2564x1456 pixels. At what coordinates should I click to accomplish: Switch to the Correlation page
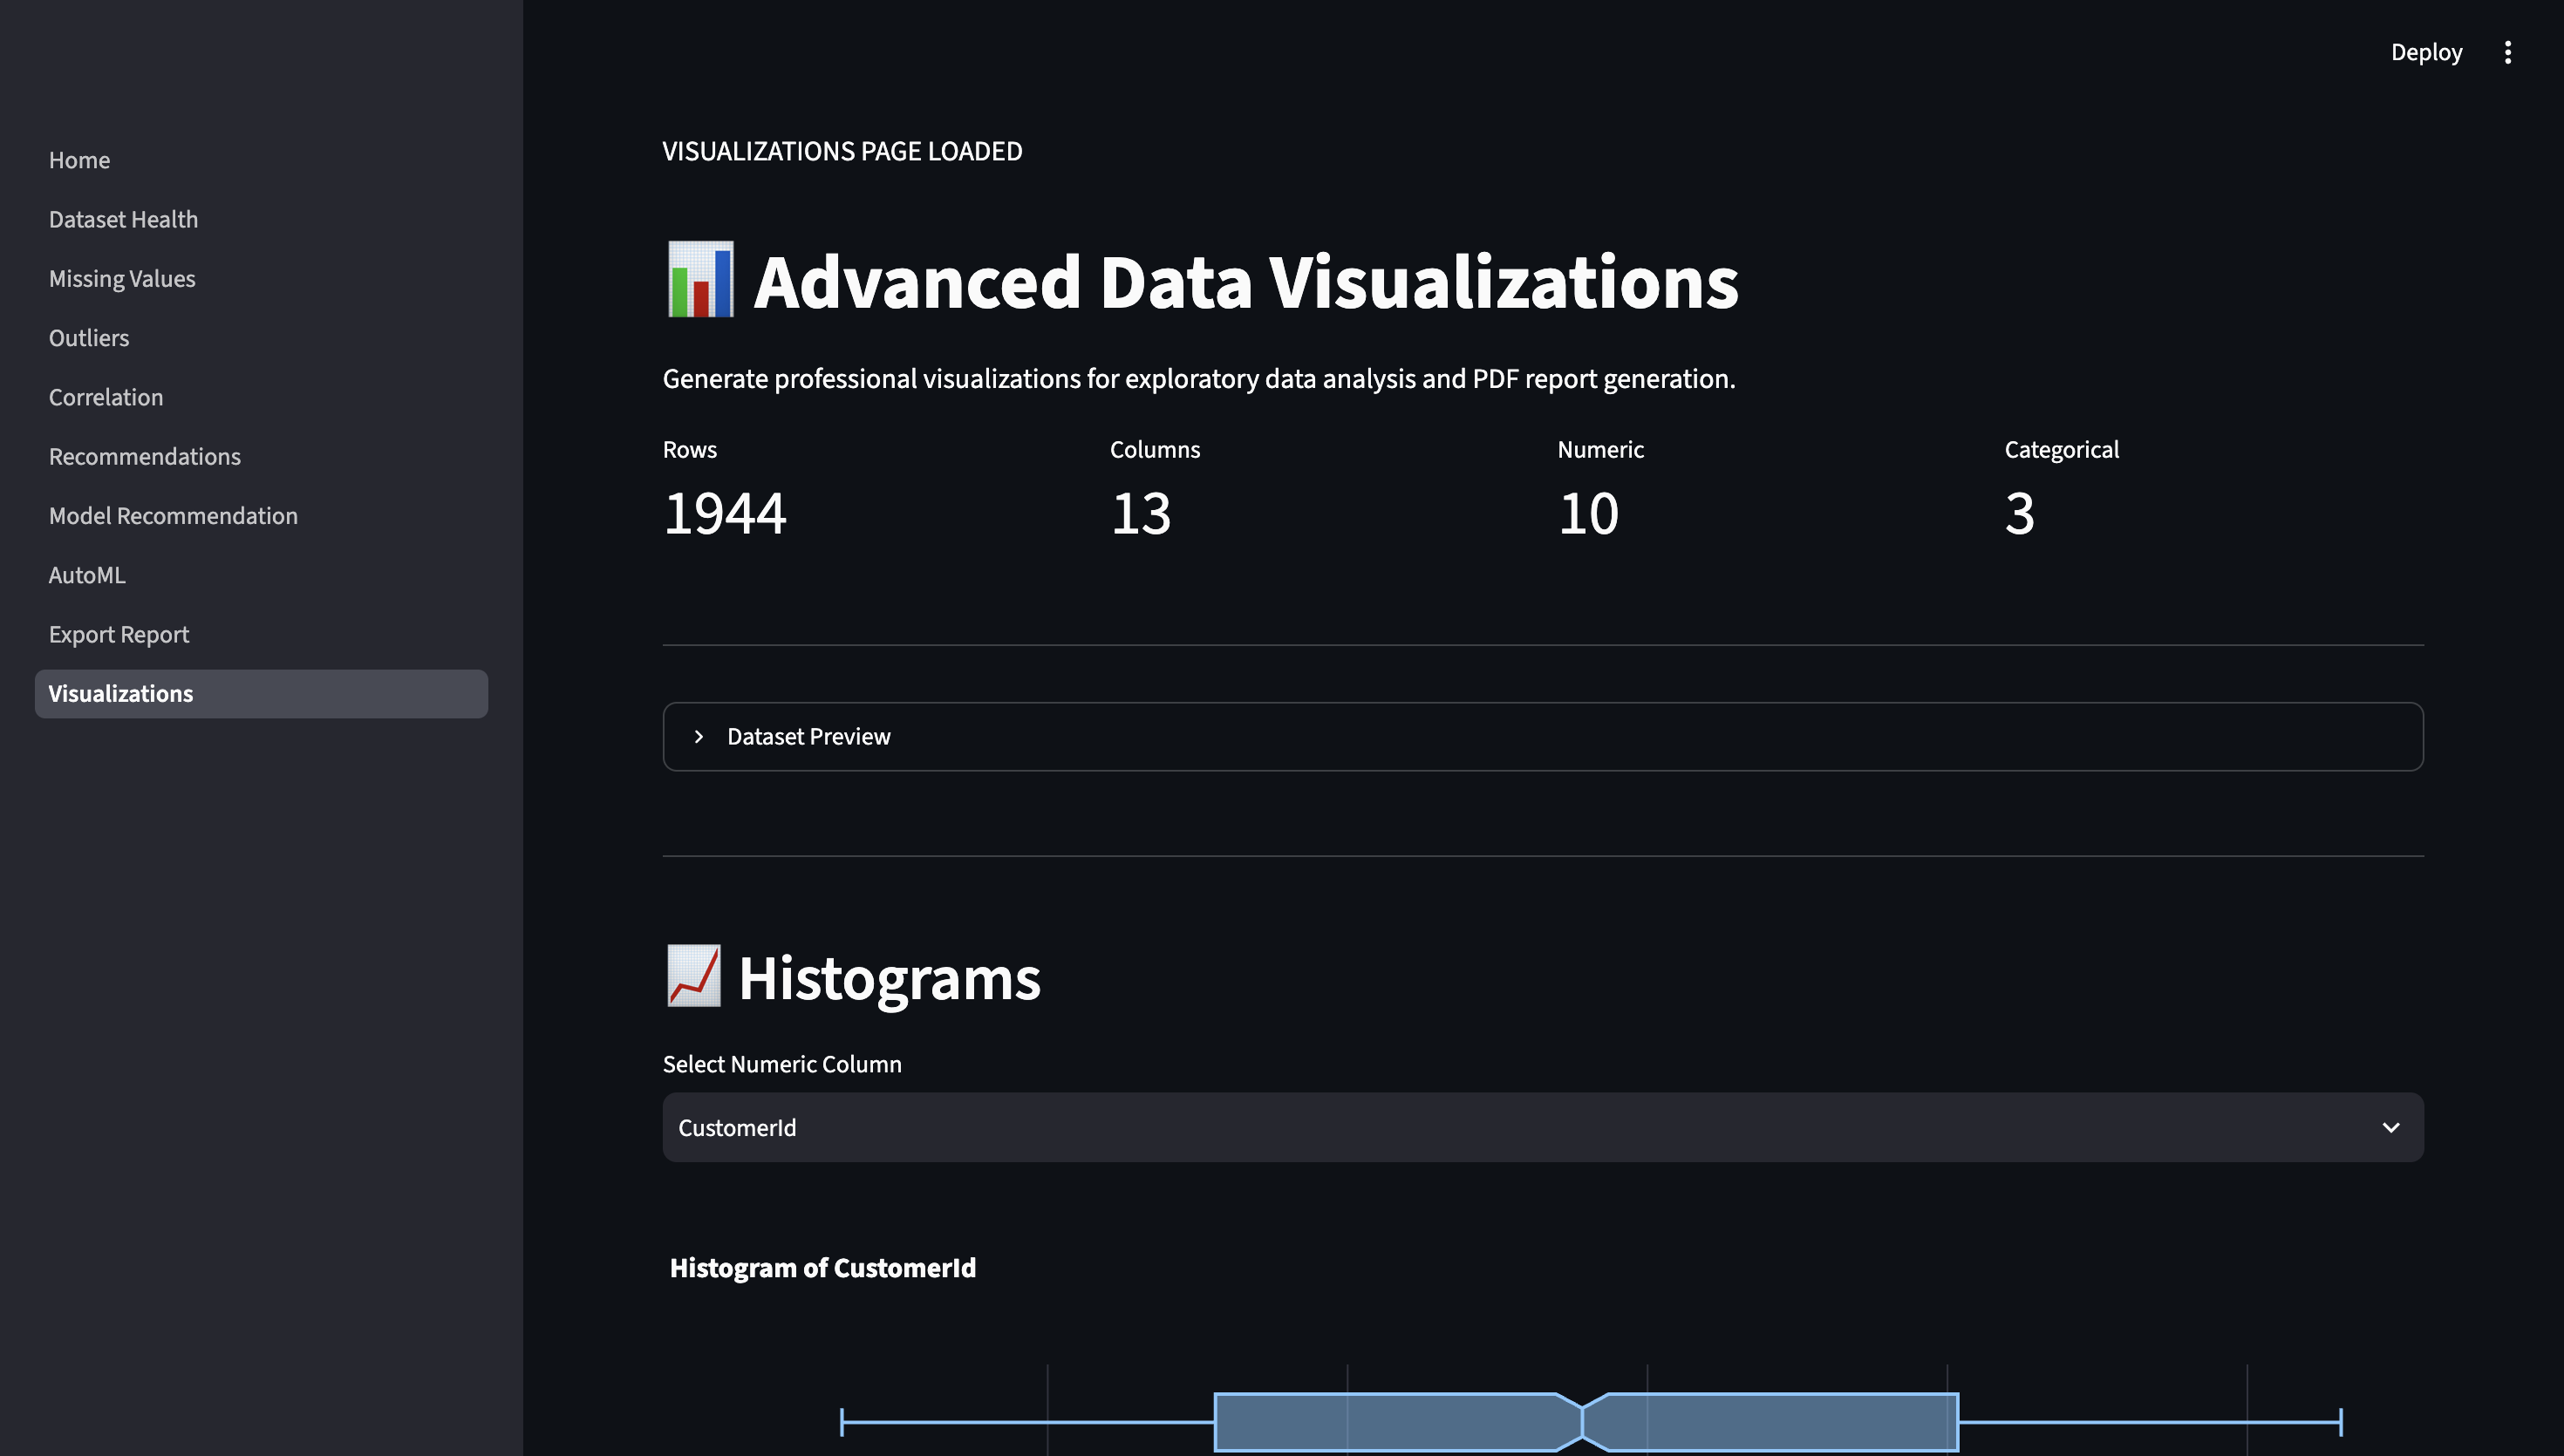pos(261,397)
